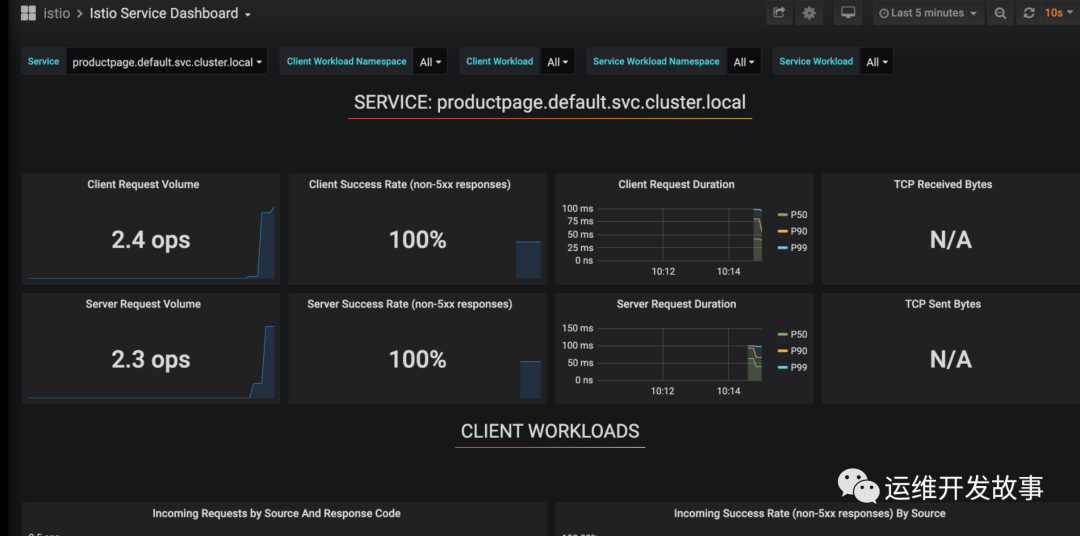Click the 2.3 ops server volume value
Viewport: 1080px width, 536px height.
pyautogui.click(x=151, y=360)
